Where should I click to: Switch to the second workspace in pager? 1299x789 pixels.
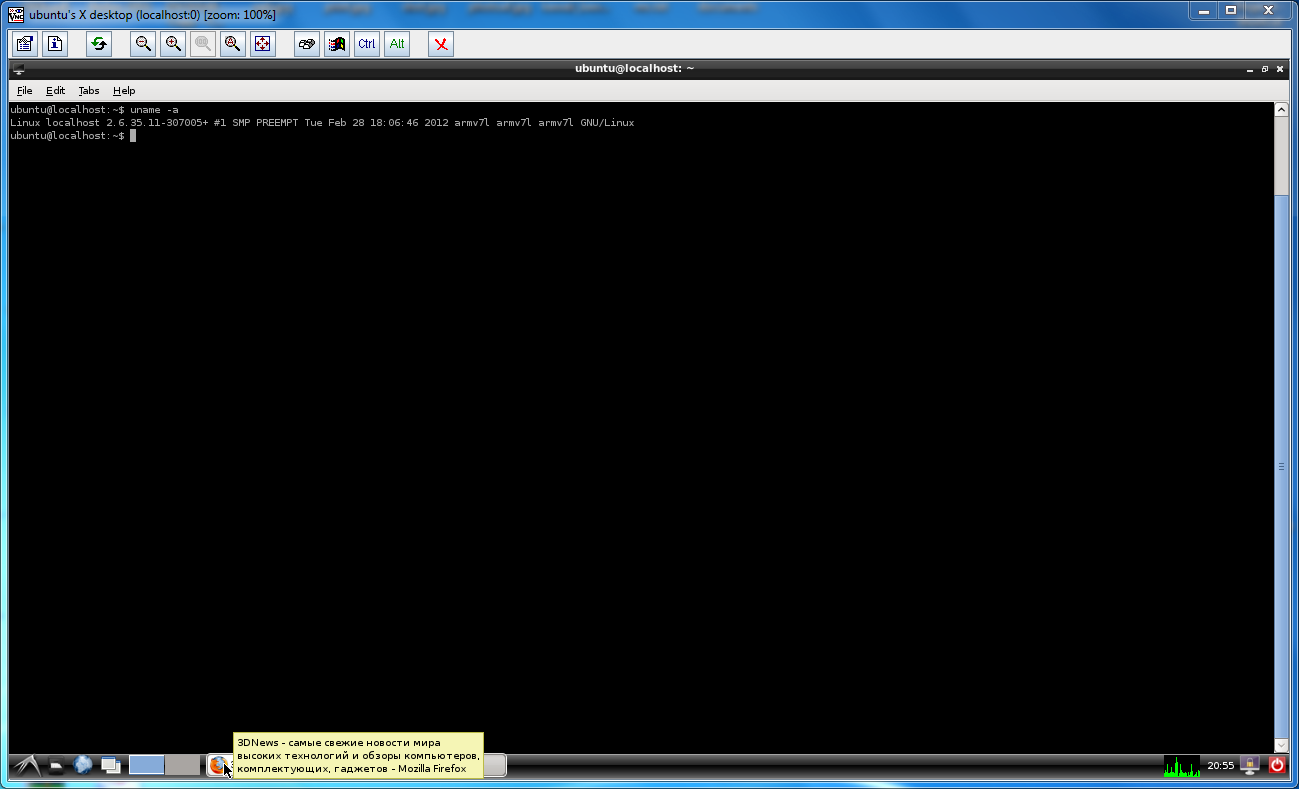point(182,766)
